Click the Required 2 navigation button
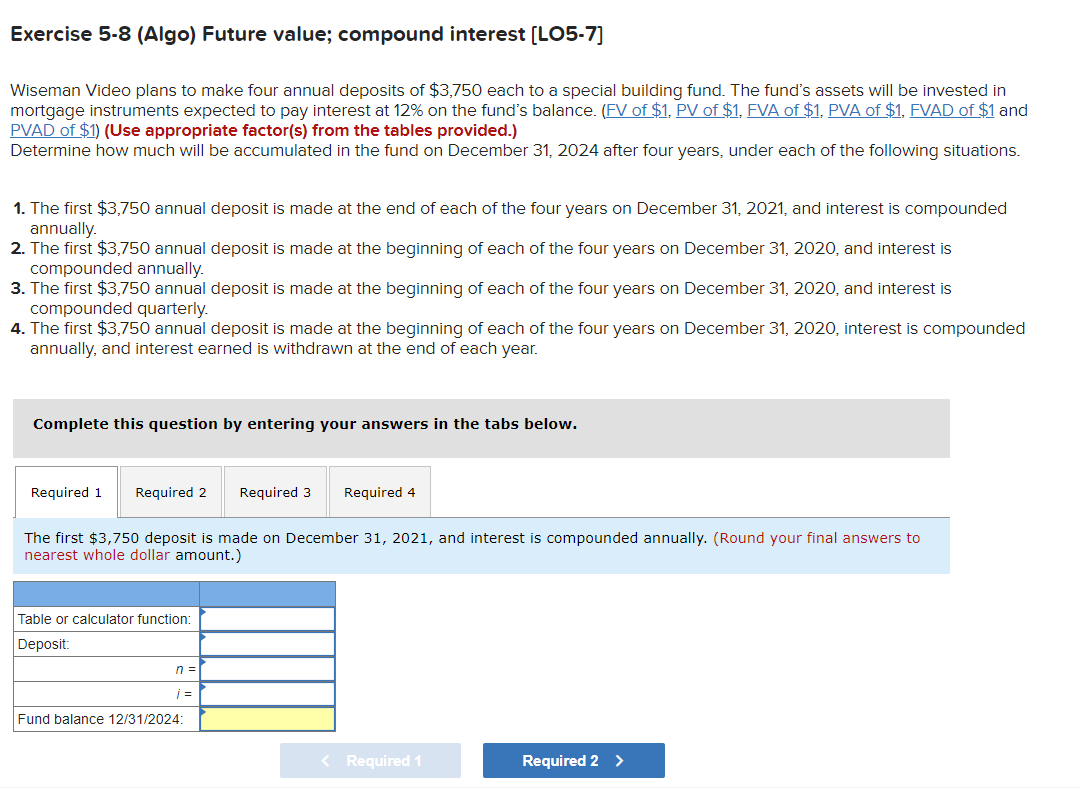 coord(573,760)
